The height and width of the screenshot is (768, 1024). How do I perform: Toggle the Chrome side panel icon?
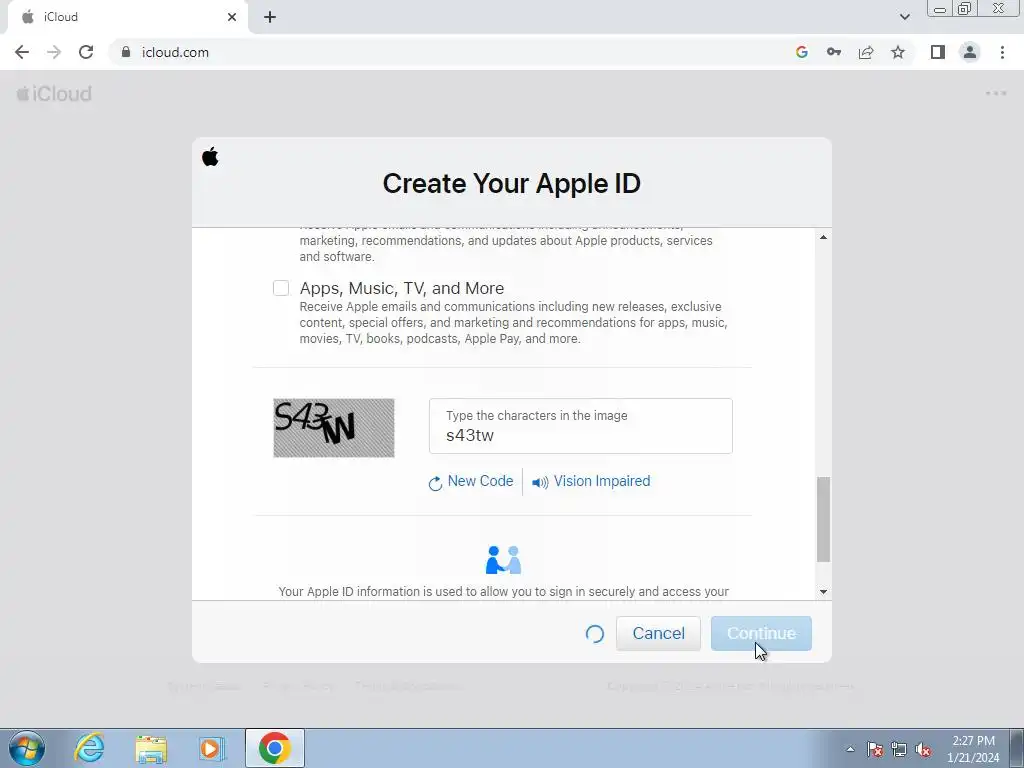pyautogui.click(x=938, y=52)
